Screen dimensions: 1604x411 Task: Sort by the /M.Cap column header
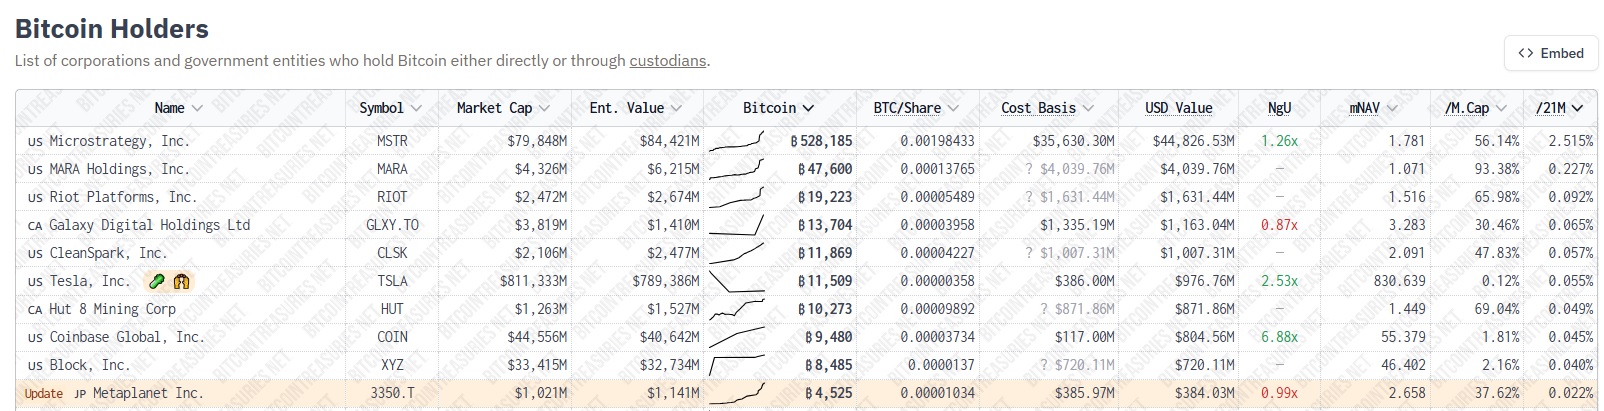coord(1474,108)
